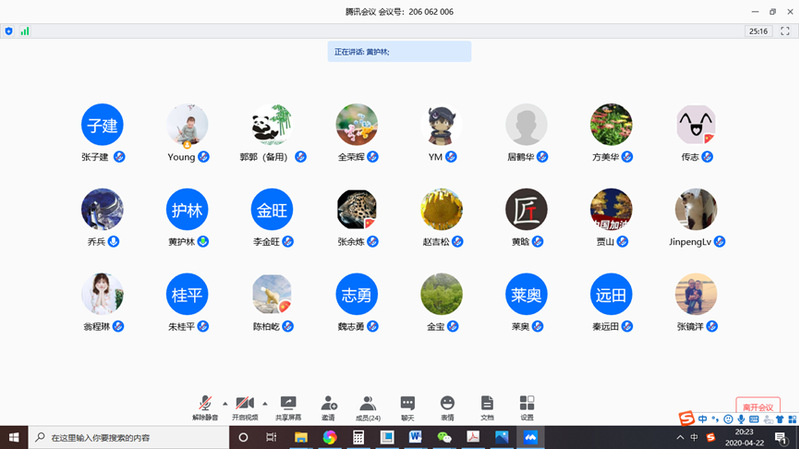Image resolution: width=799 pixels, height=449 pixels.
Task: Open the 邀请 invite icon
Action: (x=329, y=405)
